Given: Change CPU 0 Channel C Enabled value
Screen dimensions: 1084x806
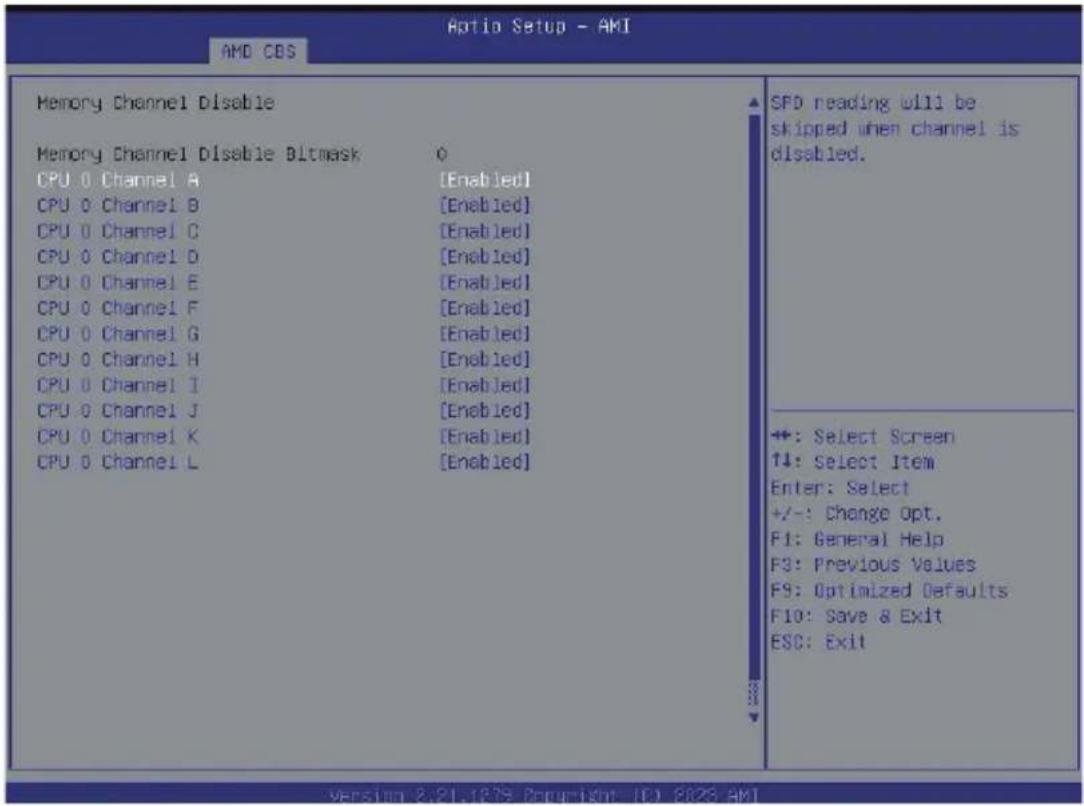Looking at the screenshot, I should coord(485,232).
